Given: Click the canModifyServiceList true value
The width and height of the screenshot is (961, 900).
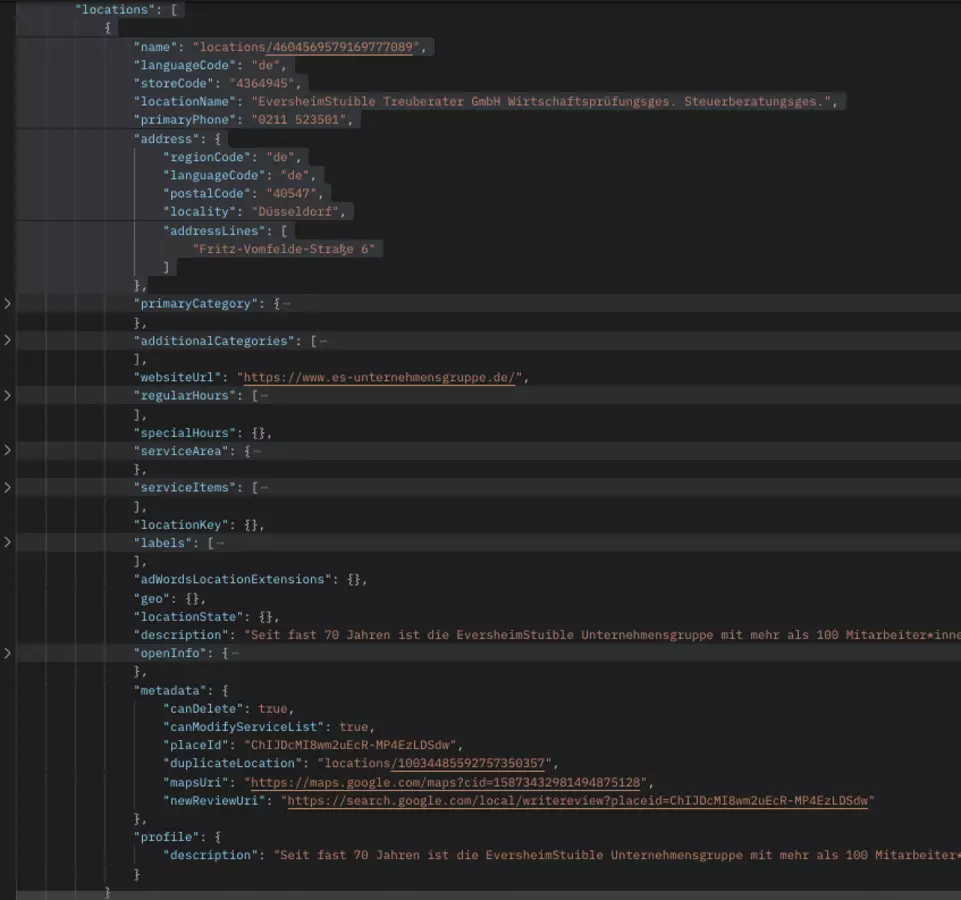Looking at the screenshot, I should point(356,726).
